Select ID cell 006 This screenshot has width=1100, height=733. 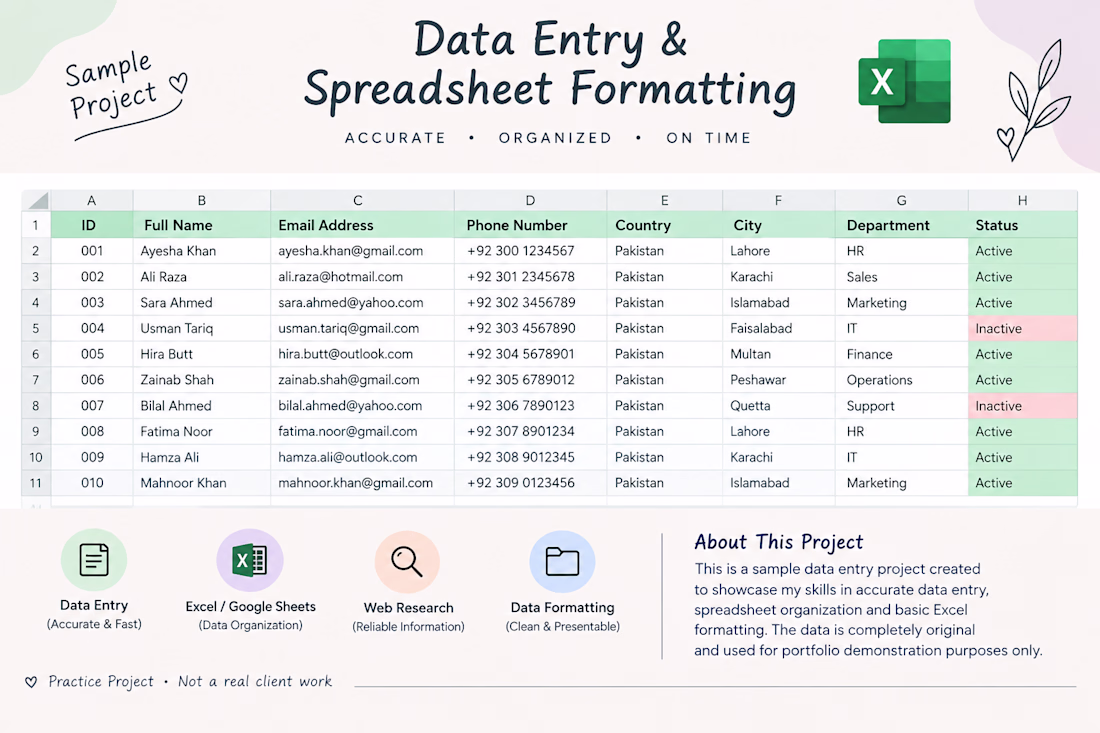[91, 380]
